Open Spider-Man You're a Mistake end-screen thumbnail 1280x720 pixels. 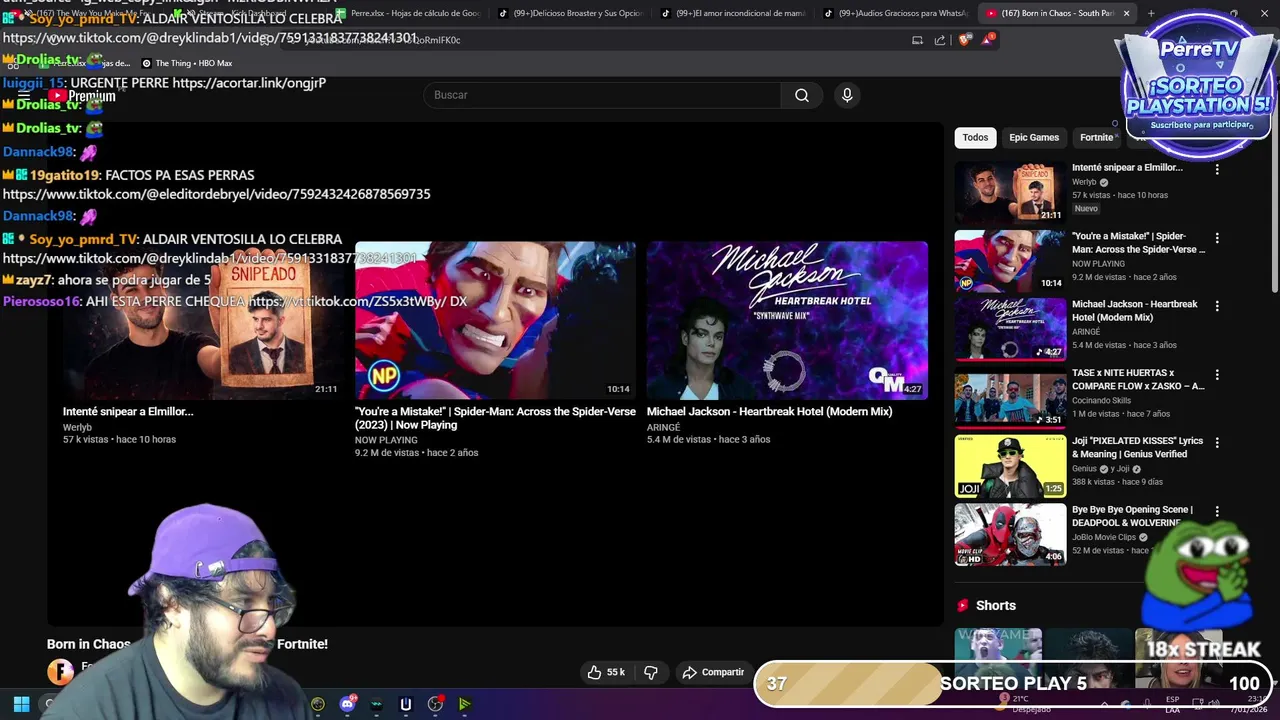pyautogui.click(x=495, y=320)
